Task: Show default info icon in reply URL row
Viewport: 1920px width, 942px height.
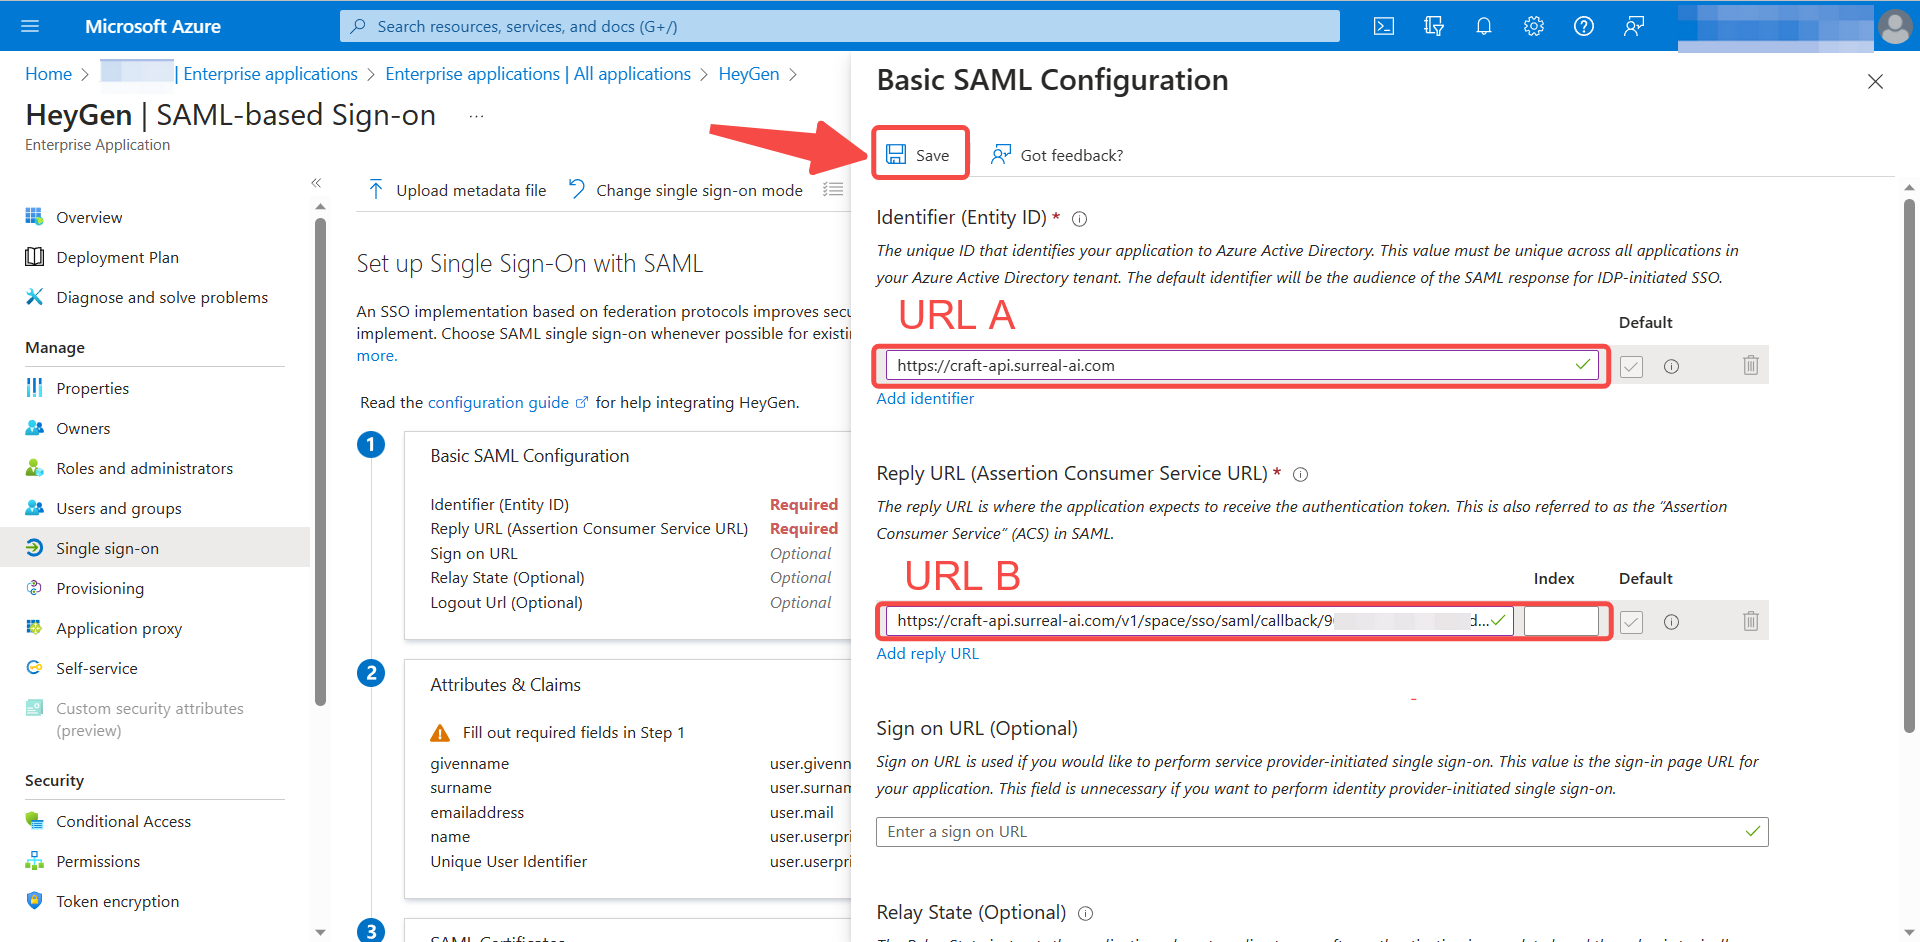Action: [x=1671, y=622]
